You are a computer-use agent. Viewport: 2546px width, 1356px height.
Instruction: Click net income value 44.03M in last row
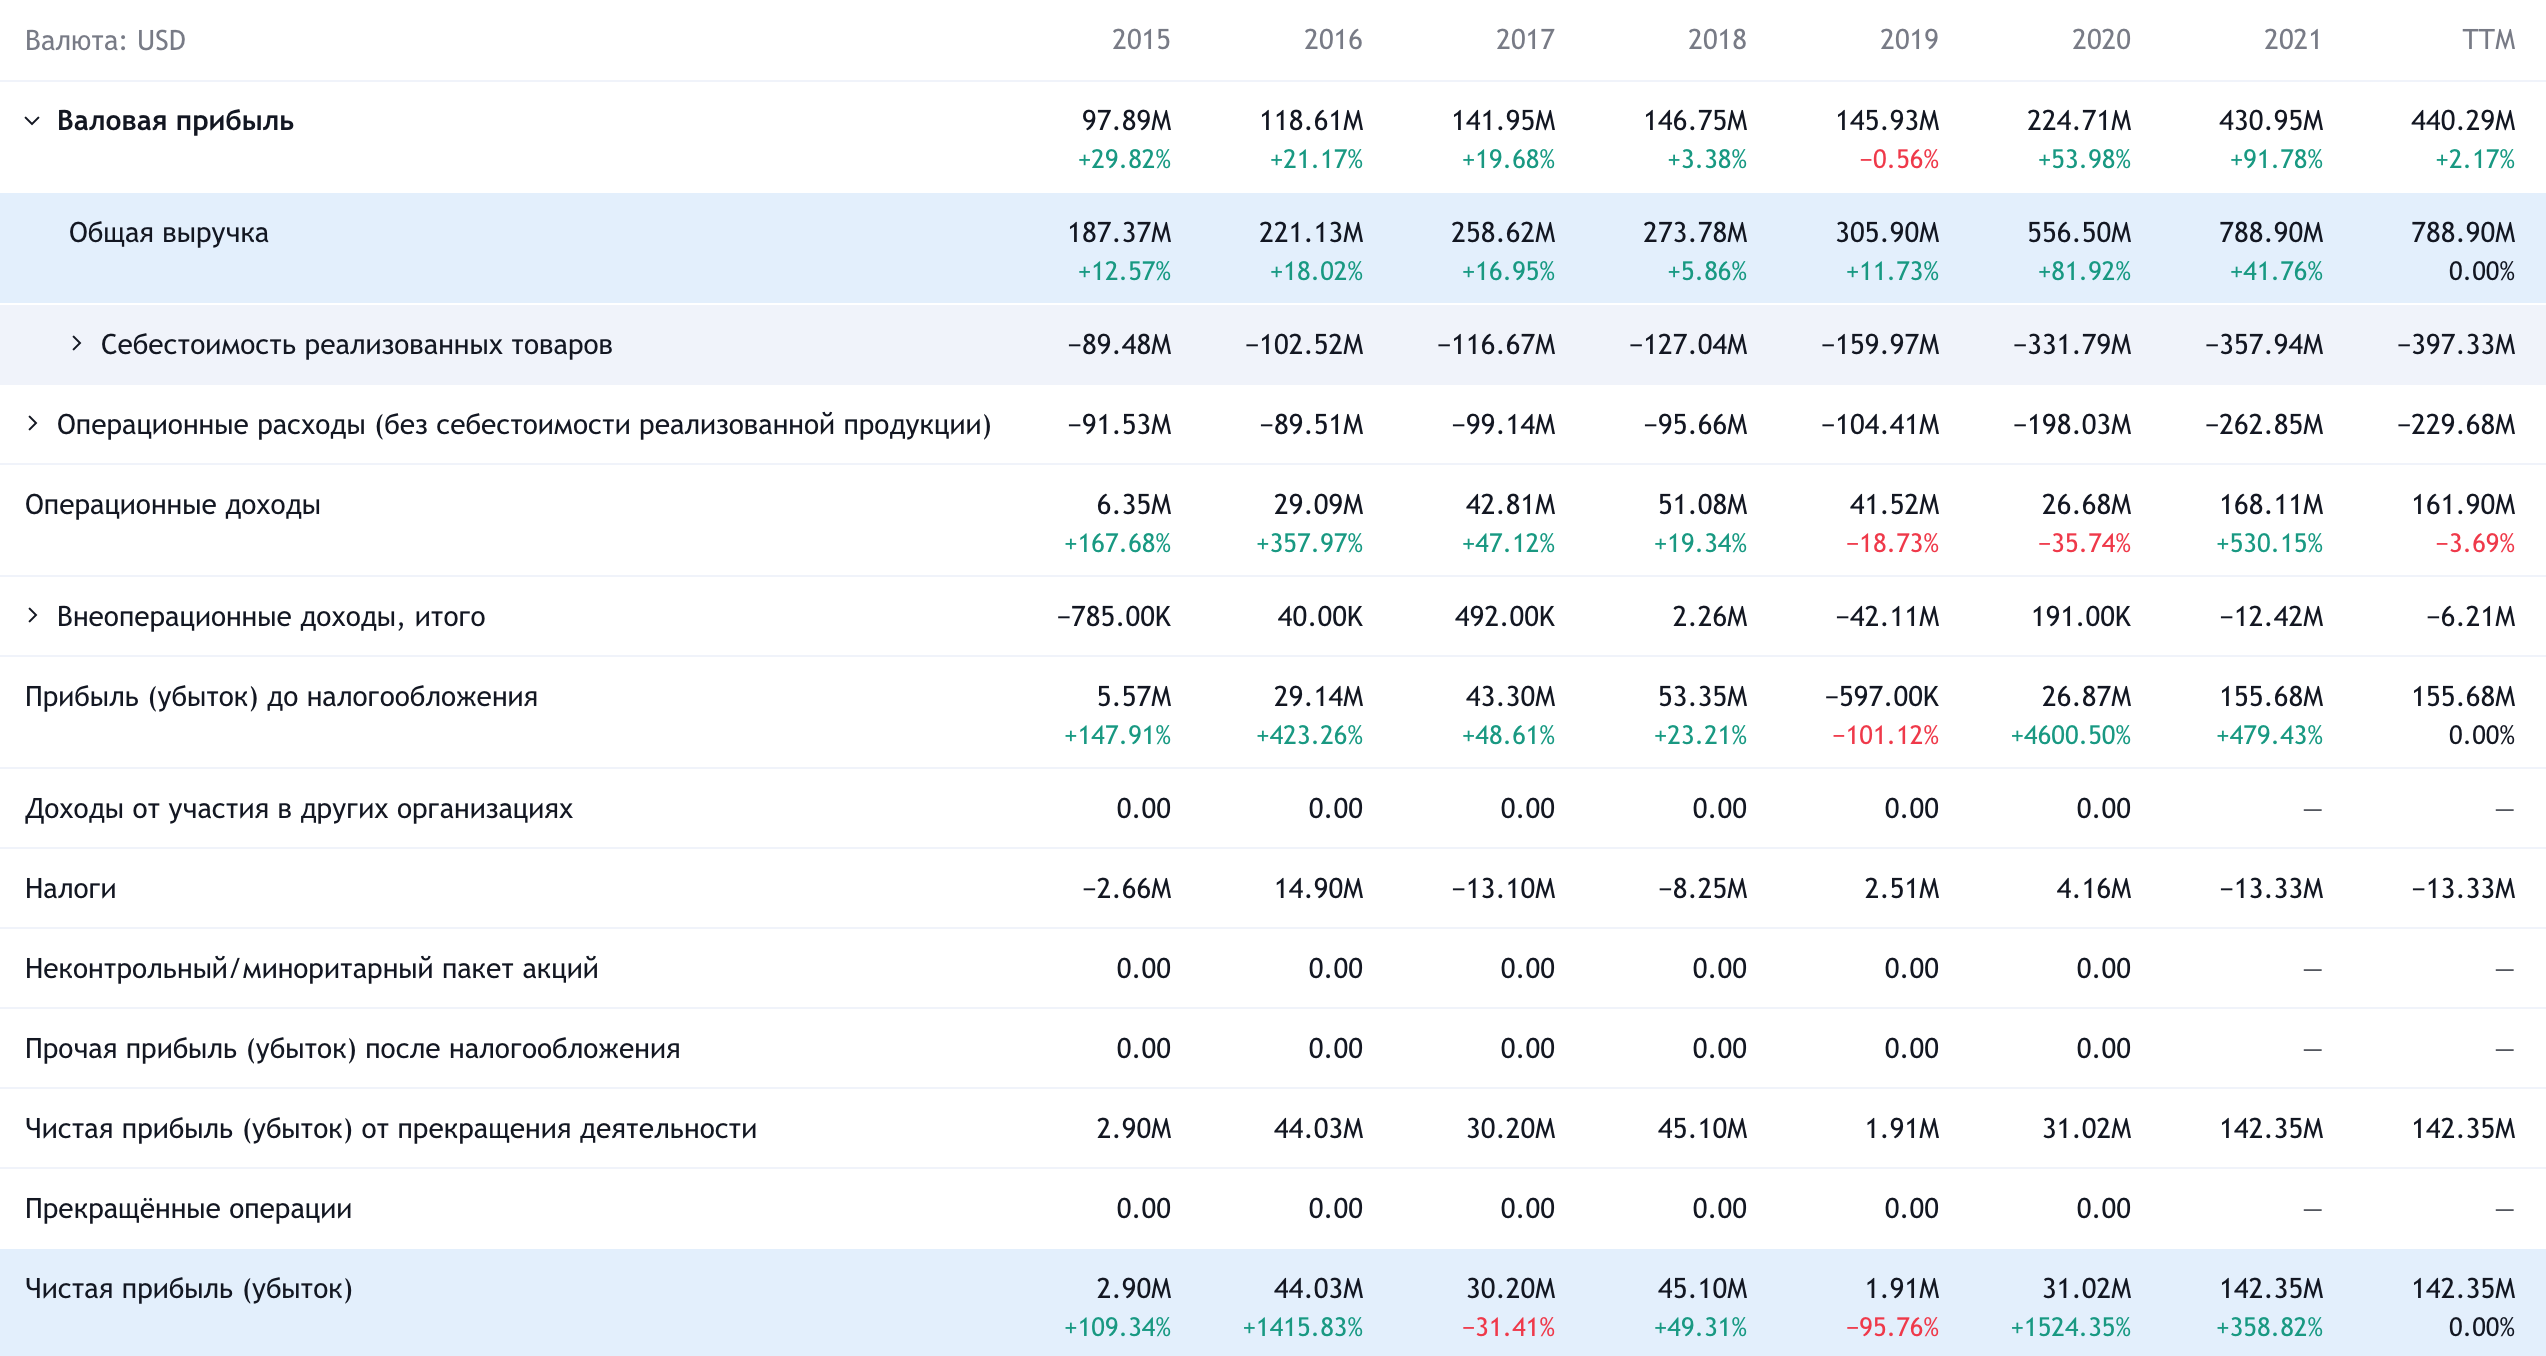pyautogui.click(x=1318, y=1289)
